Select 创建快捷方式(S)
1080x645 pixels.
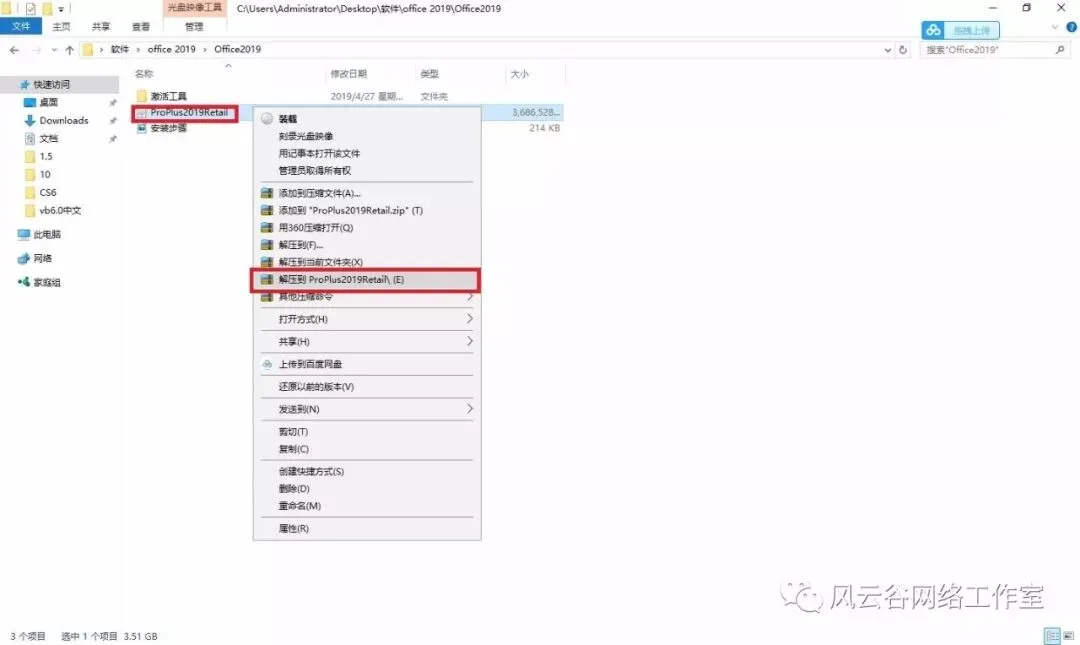pos(311,472)
